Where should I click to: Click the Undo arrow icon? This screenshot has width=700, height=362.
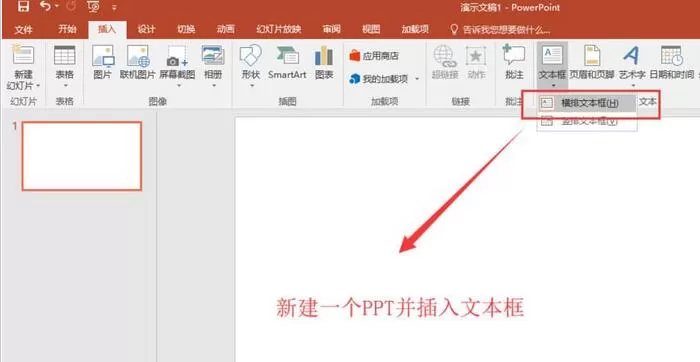[x=45, y=6]
